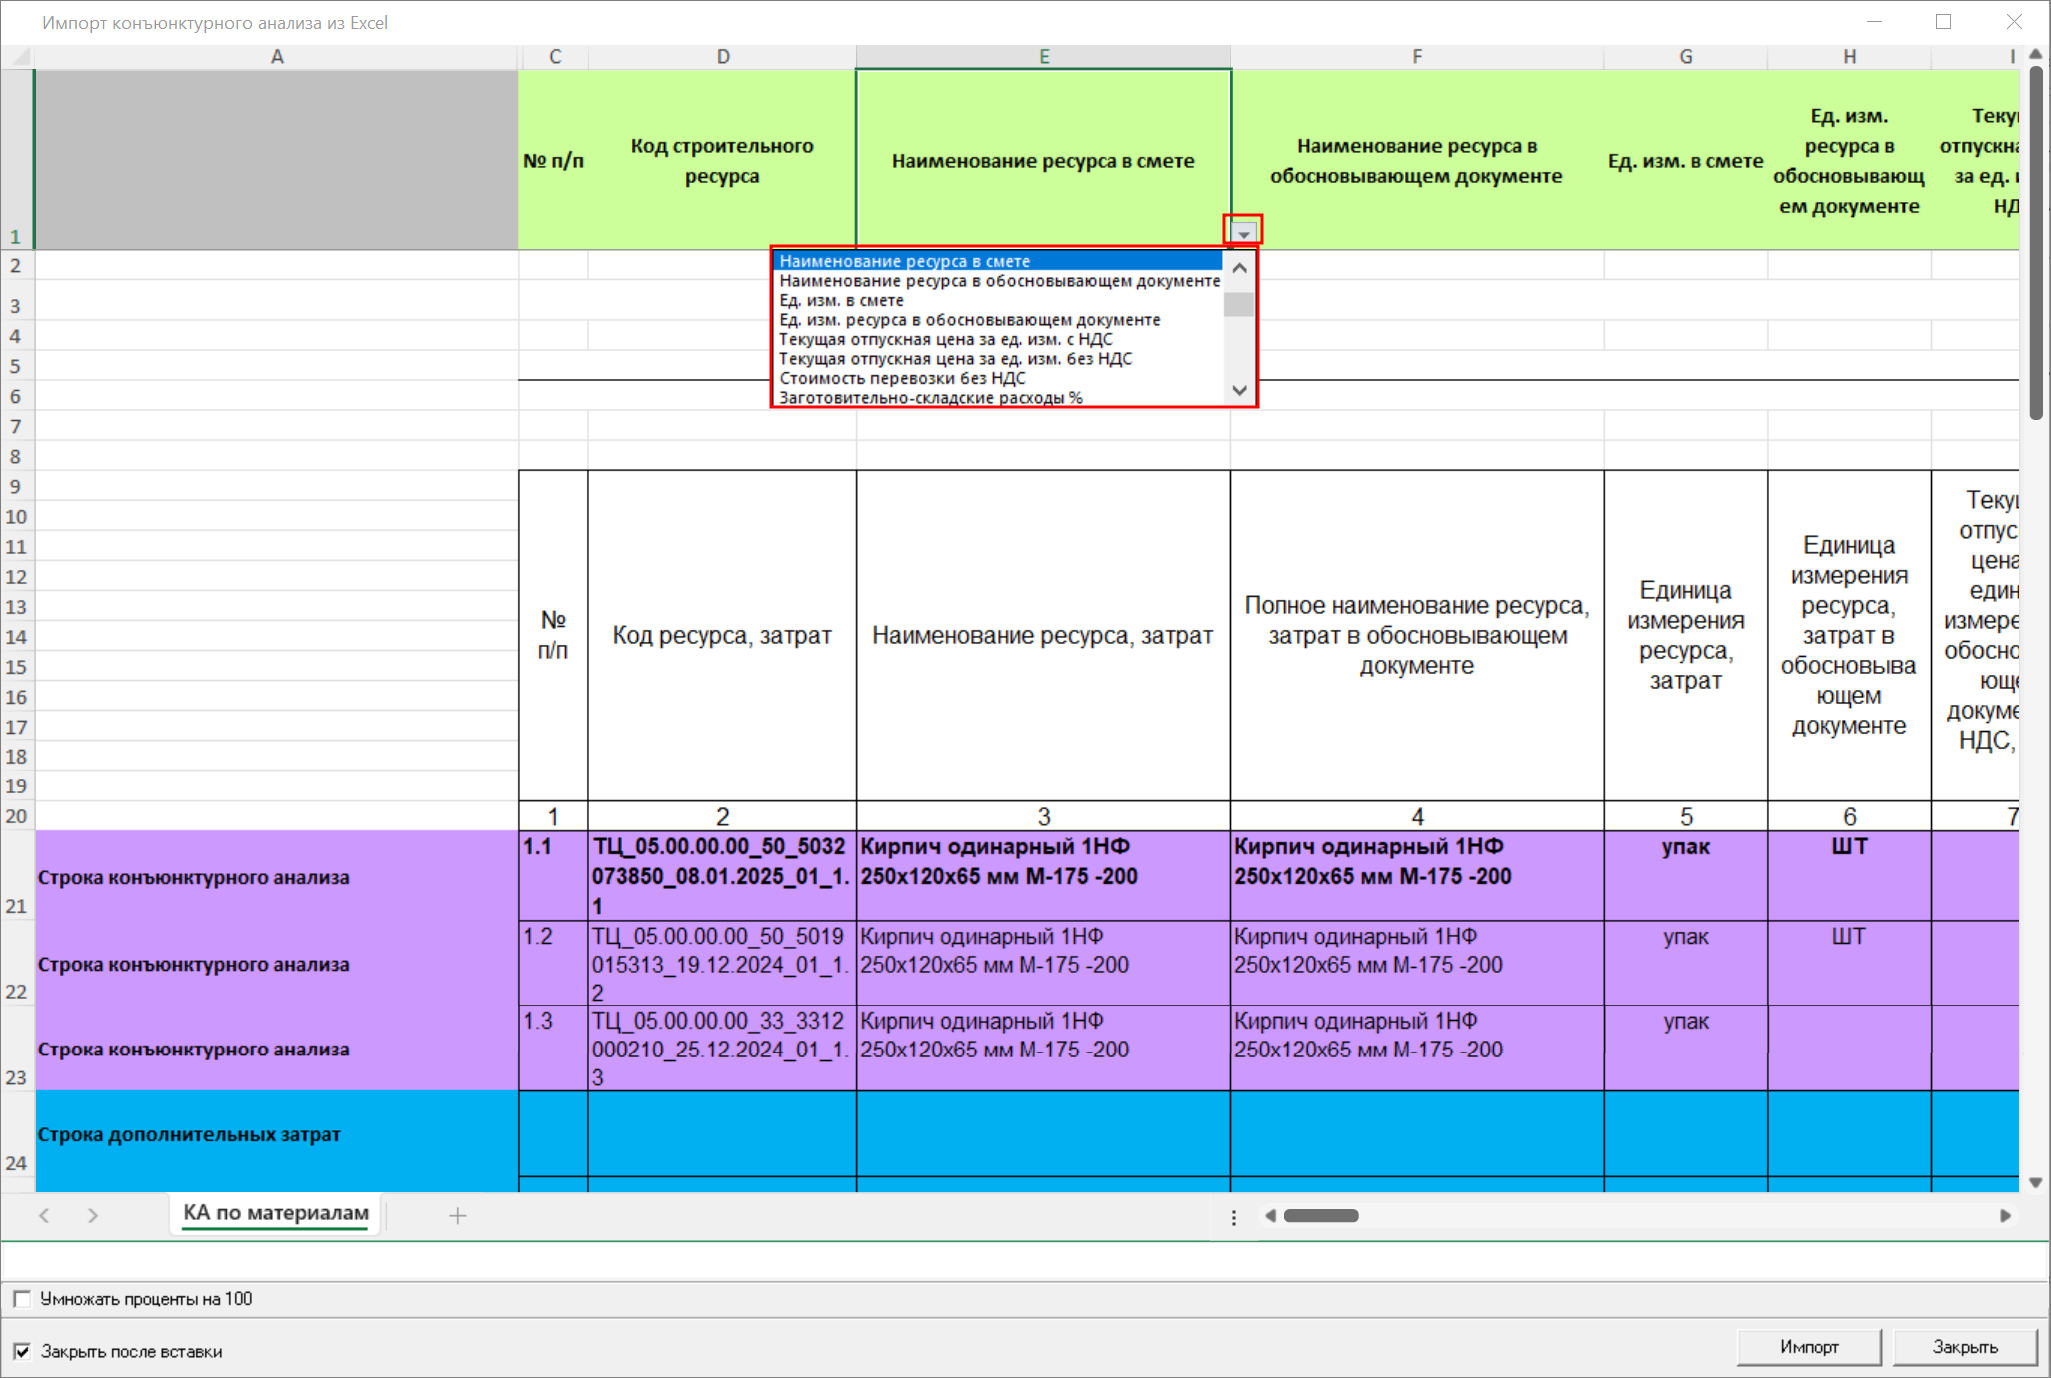Click the previous sheet navigation arrow
The image size is (2051, 1378).
coord(44,1216)
